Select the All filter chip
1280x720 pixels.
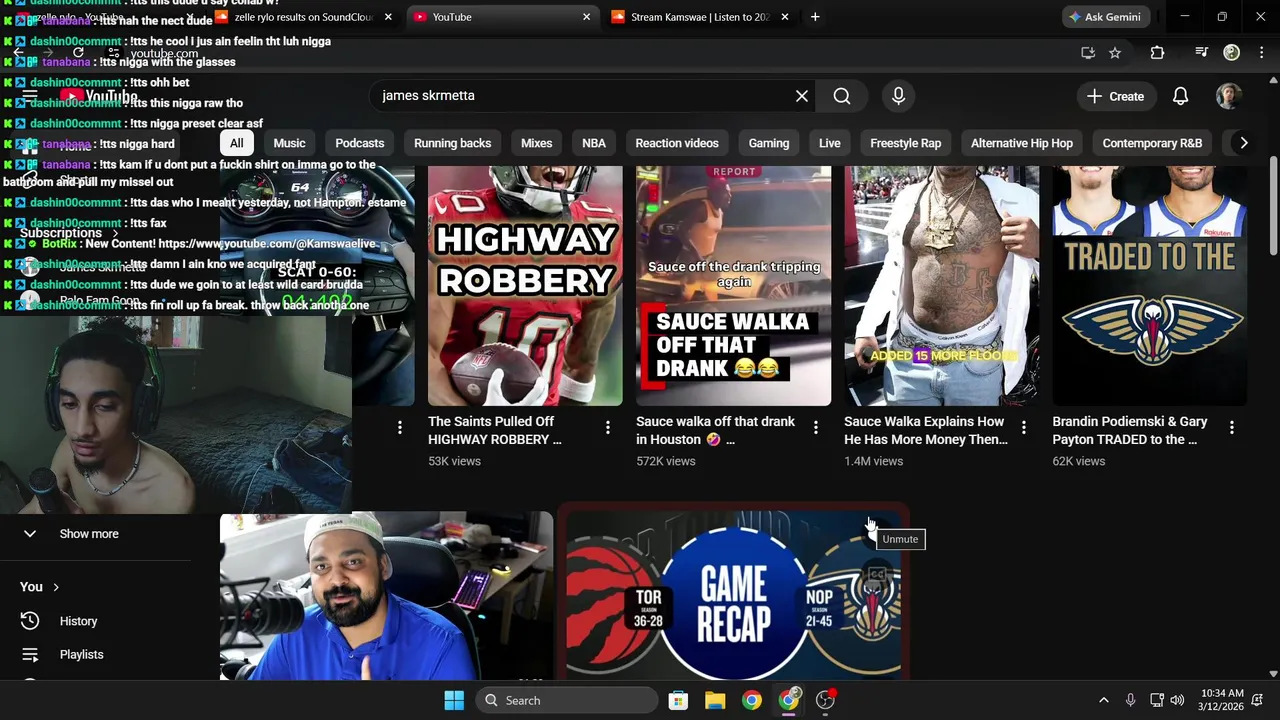(x=236, y=143)
